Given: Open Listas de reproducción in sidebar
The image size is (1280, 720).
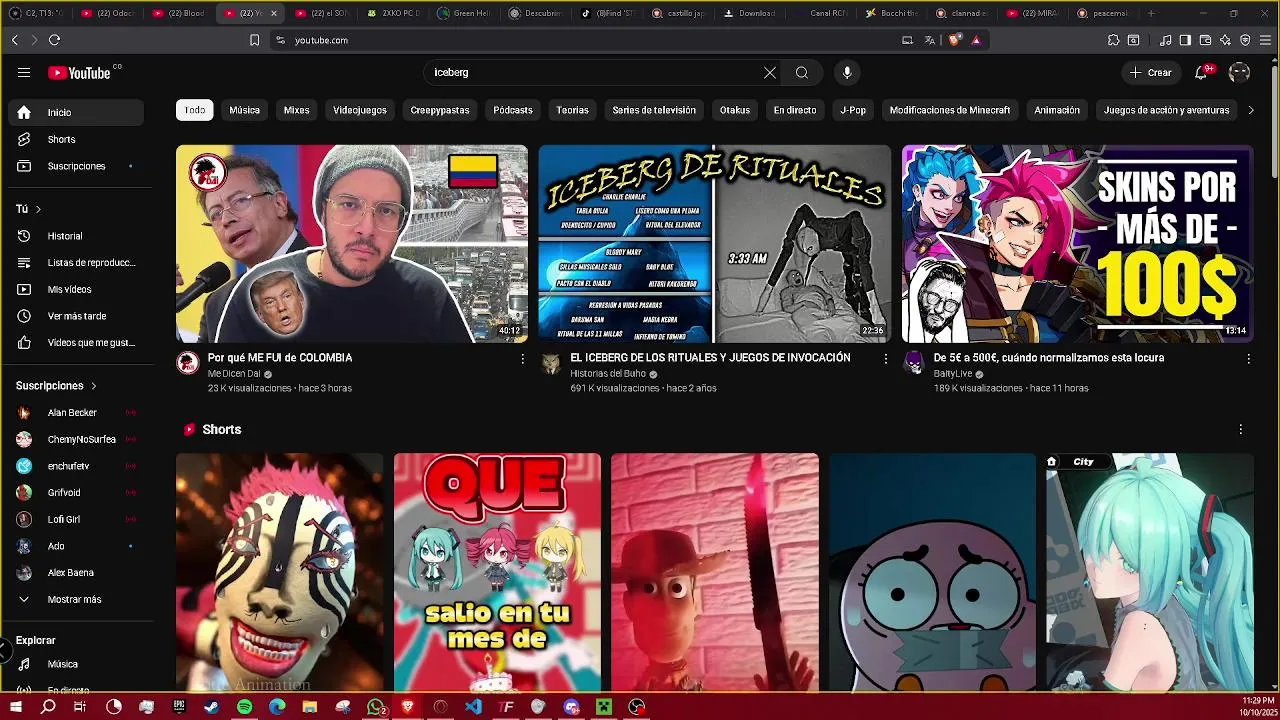Looking at the screenshot, I should pos(76,263).
